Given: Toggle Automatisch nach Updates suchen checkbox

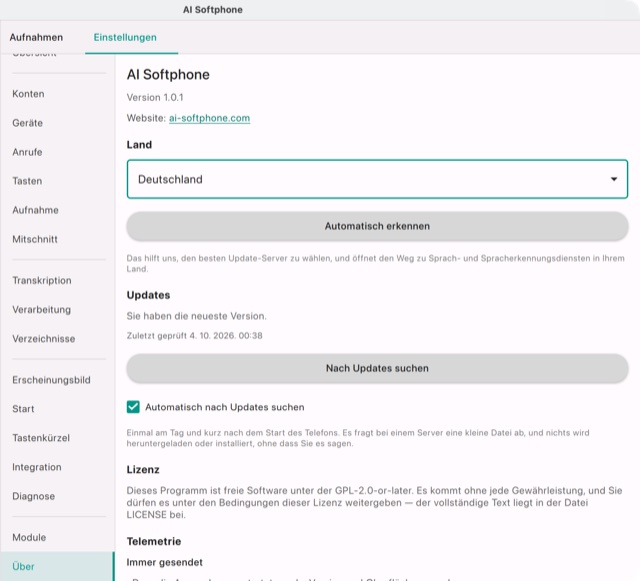Looking at the screenshot, I should click(133, 407).
